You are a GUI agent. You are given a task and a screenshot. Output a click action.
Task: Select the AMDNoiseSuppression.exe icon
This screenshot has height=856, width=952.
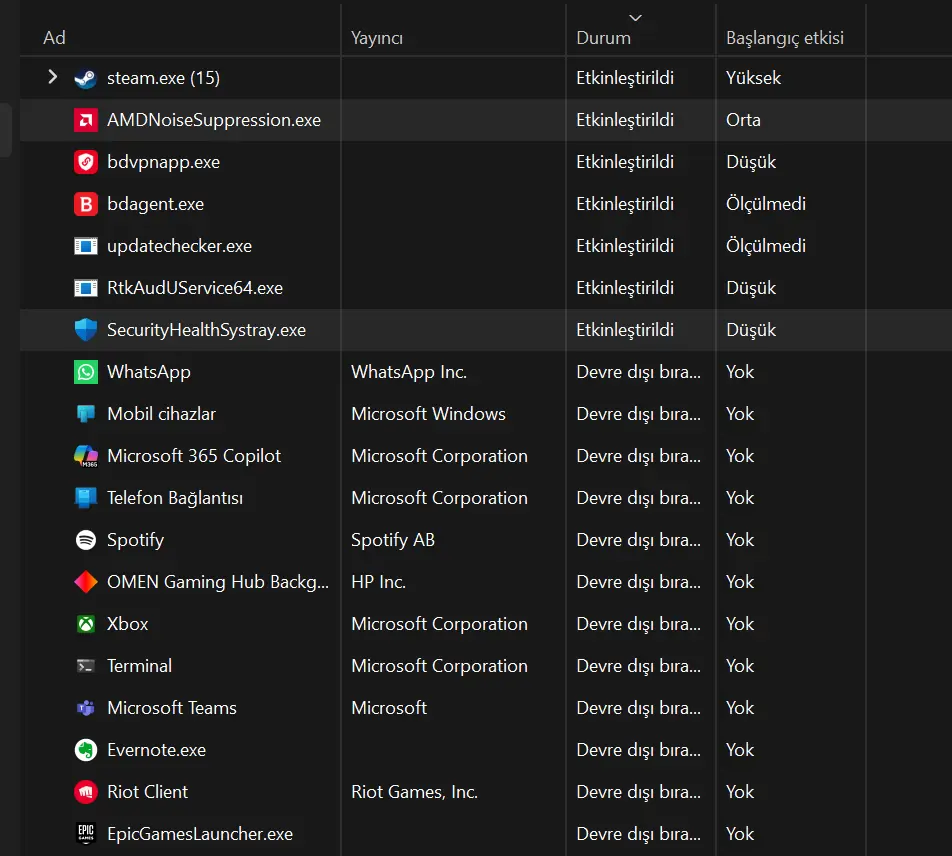(86, 120)
